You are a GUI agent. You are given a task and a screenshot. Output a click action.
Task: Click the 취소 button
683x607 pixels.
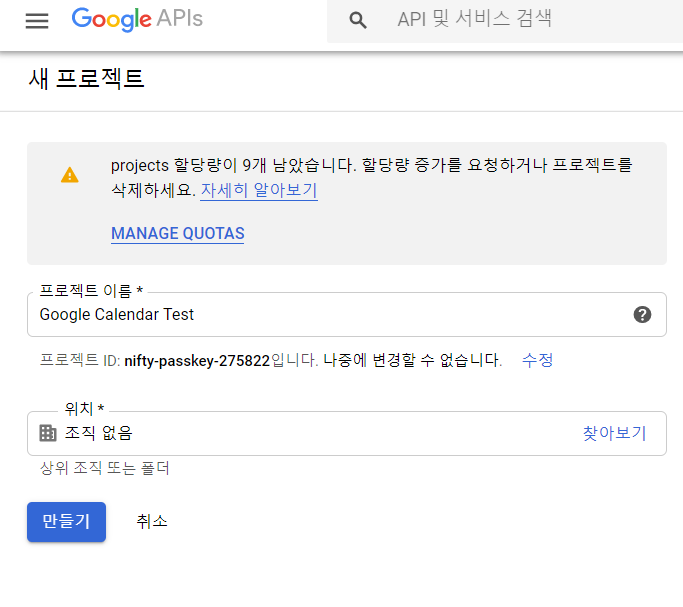(152, 522)
